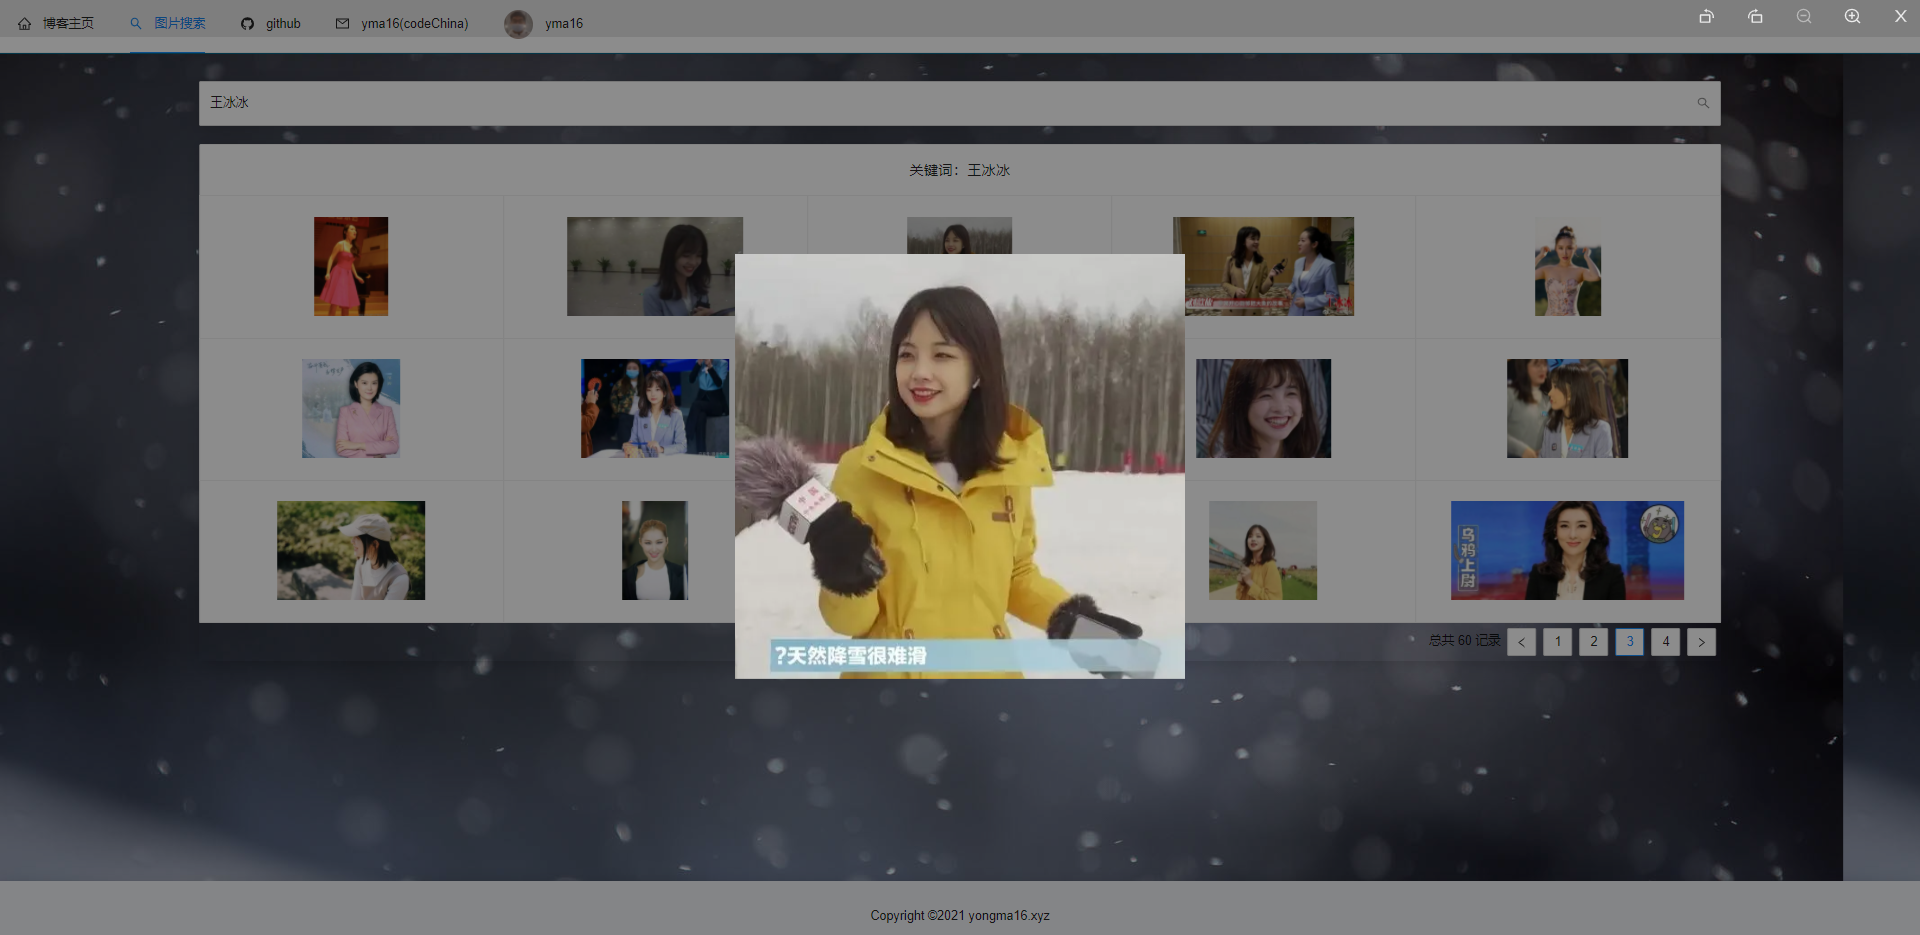Open thumbnail of woman in yellow jacket by field
The width and height of the screenshot is (1920, 935).
pyautogui.click(x=1263, y=550)
